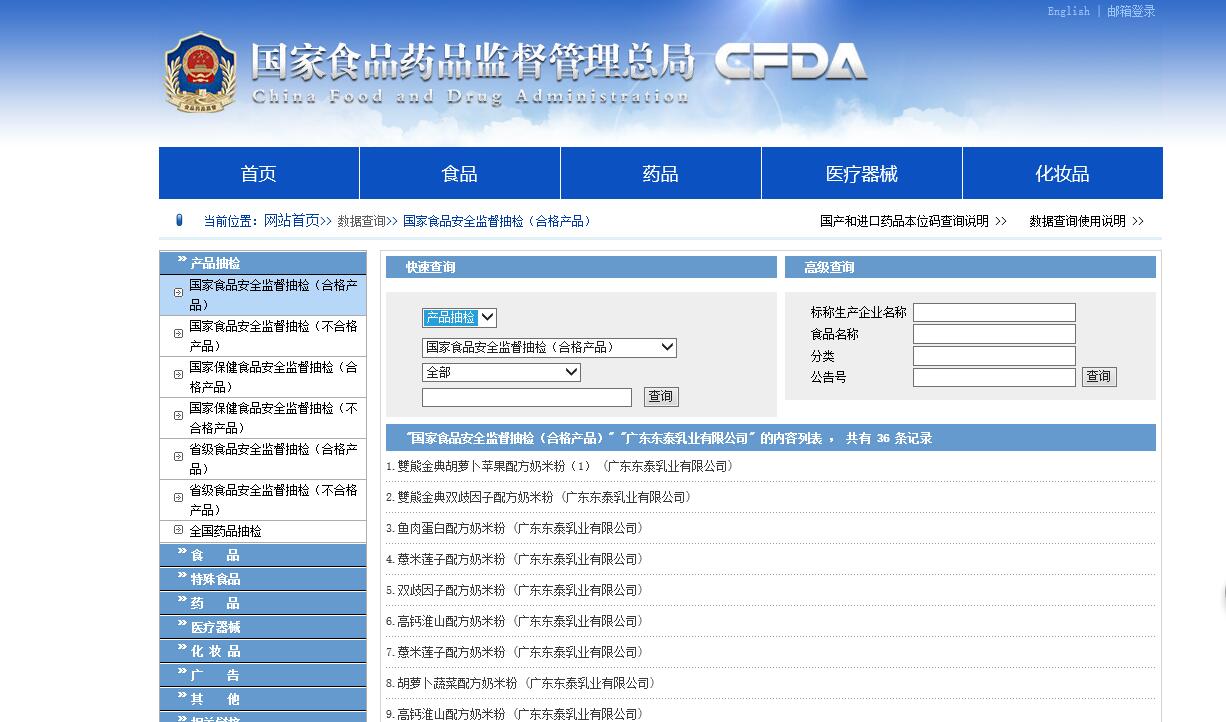Open result 3 鱼肉蛋白配方奶米粉
The width and height of the screenshot is (1226, 722).
(515, 528)
